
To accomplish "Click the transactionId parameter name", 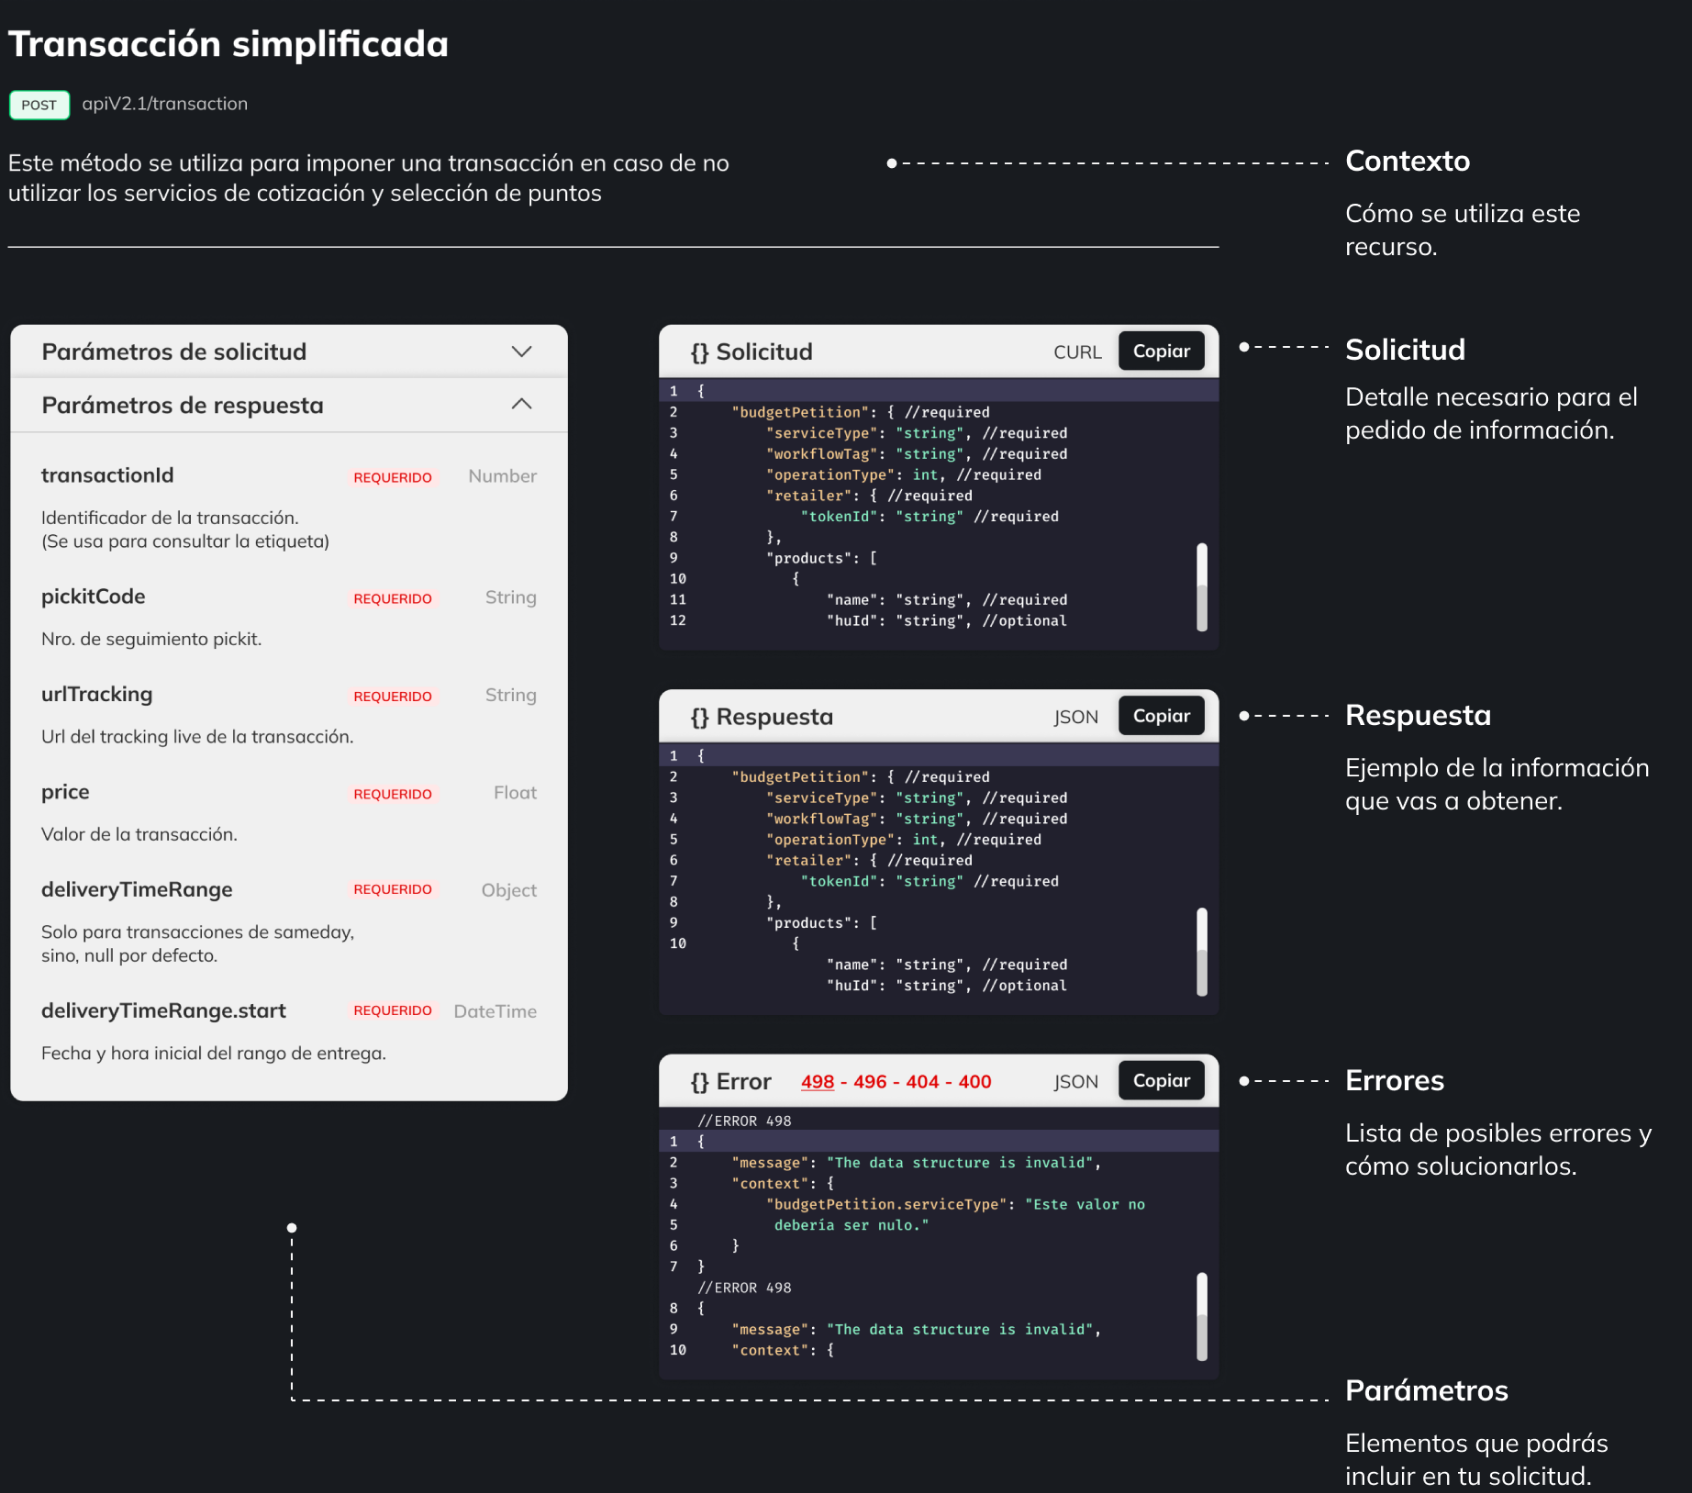I will (x=107, y=476).
